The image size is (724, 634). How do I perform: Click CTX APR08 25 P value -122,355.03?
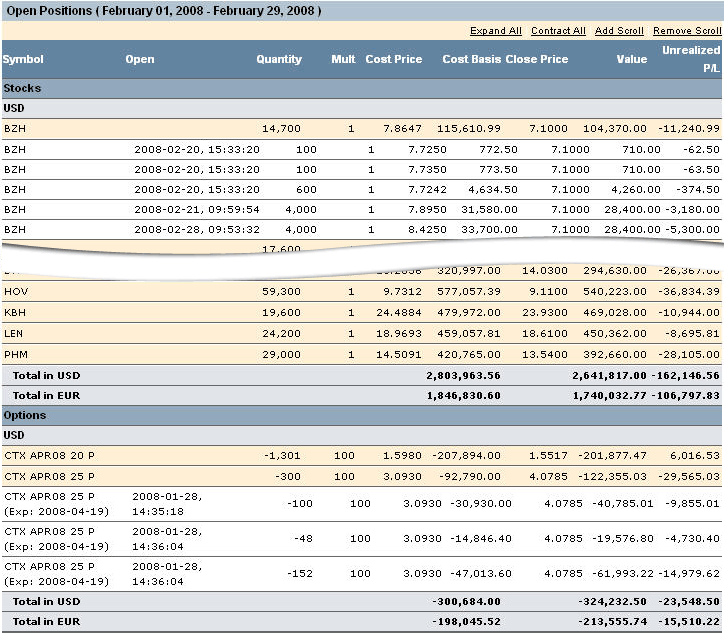pyautogui.click(x=612, y=477)
